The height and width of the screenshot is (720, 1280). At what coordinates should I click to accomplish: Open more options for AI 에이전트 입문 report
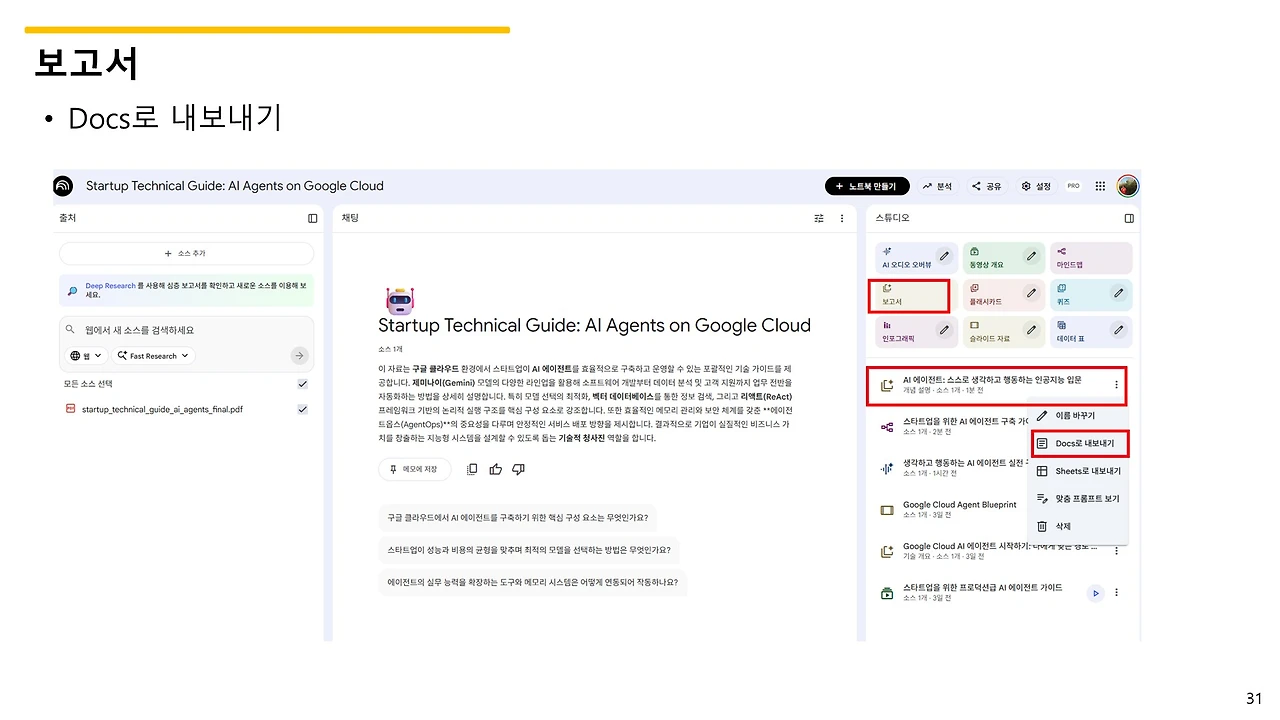[1116, 385]
